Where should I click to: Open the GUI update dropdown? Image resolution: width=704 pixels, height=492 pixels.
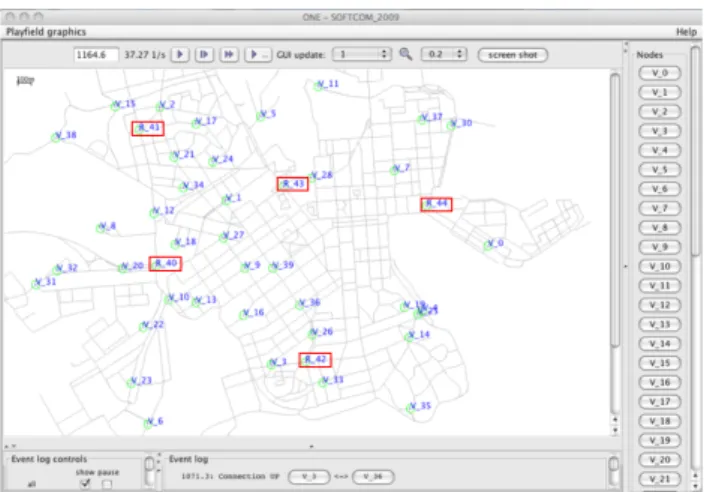click(361, 54)
